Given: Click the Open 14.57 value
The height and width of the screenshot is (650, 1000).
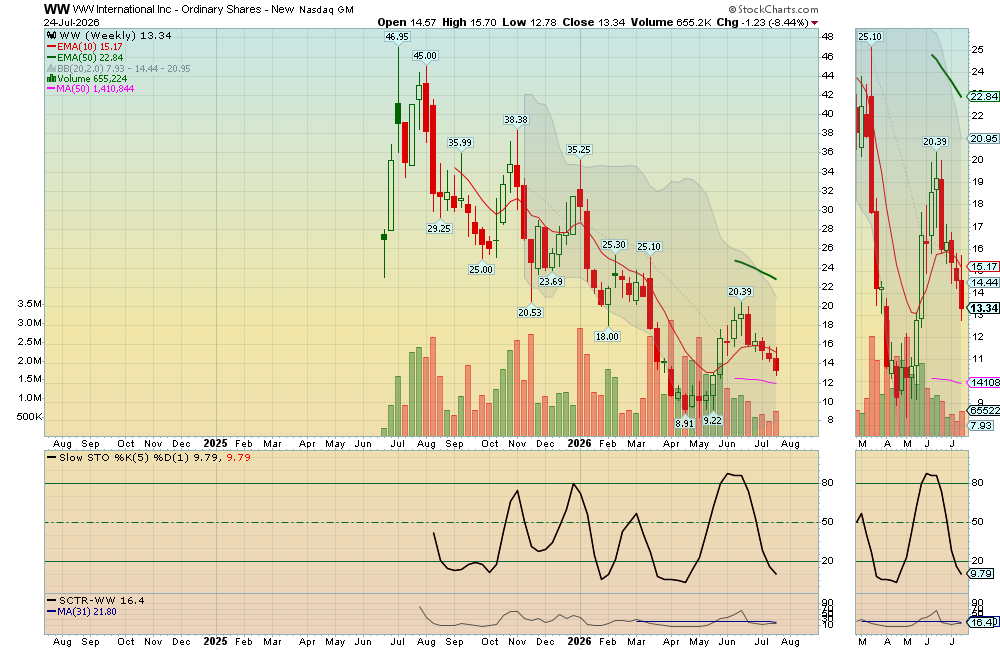Looking at the screenshot, I should 407,22.
